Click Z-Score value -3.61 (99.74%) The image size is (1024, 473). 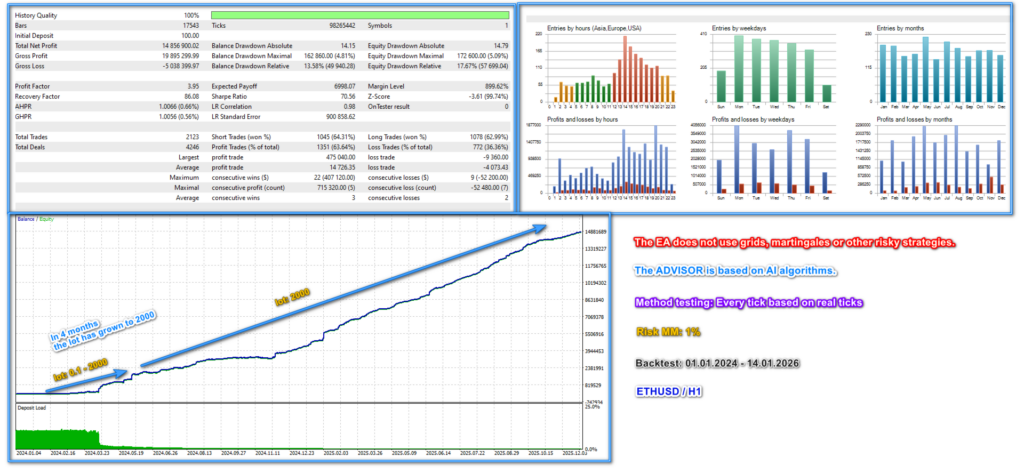(487, 96)
